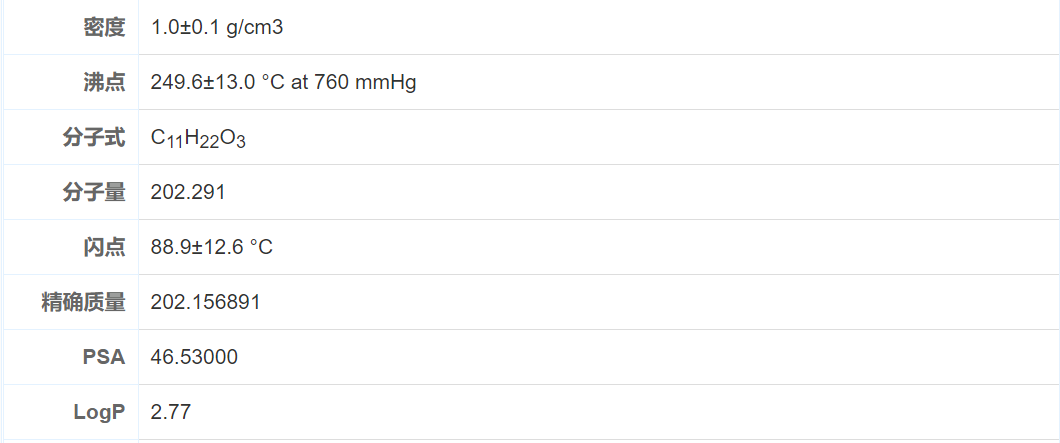This screenshot has width=1060, height=443.
Task: Click the PSA row label
Action: [x=104, y=357]
